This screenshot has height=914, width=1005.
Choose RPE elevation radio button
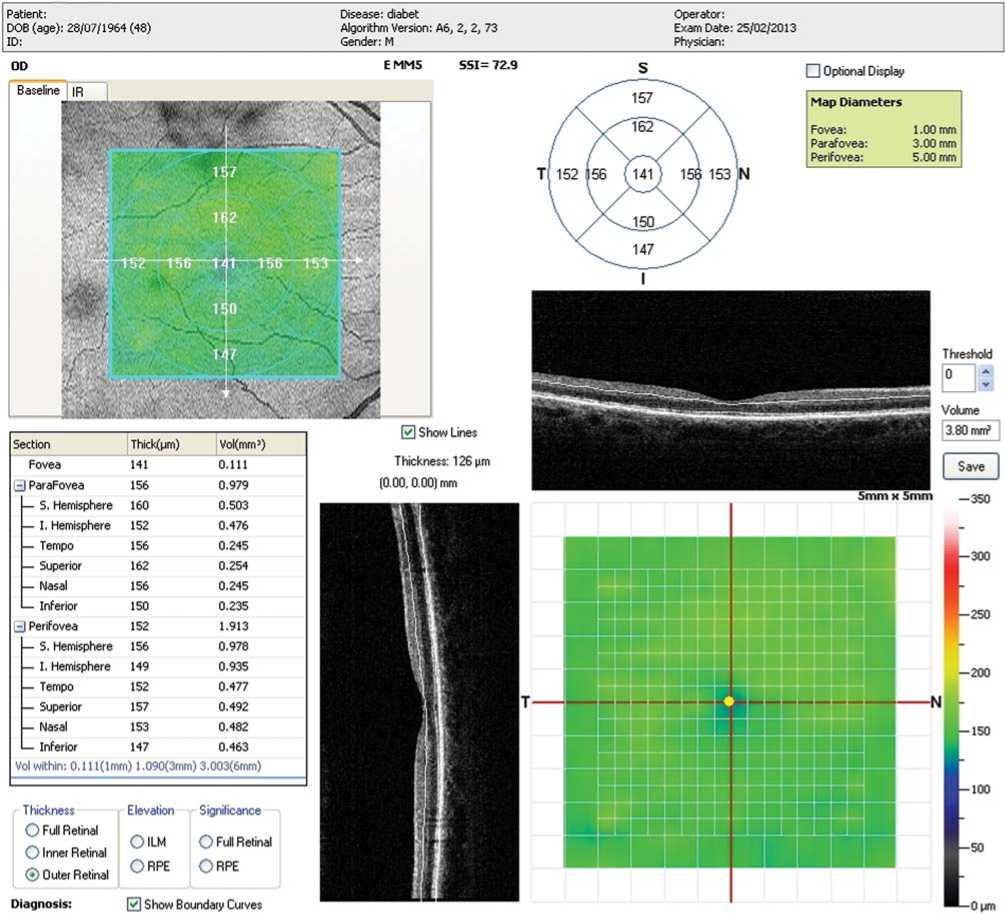tap(137, 866)
